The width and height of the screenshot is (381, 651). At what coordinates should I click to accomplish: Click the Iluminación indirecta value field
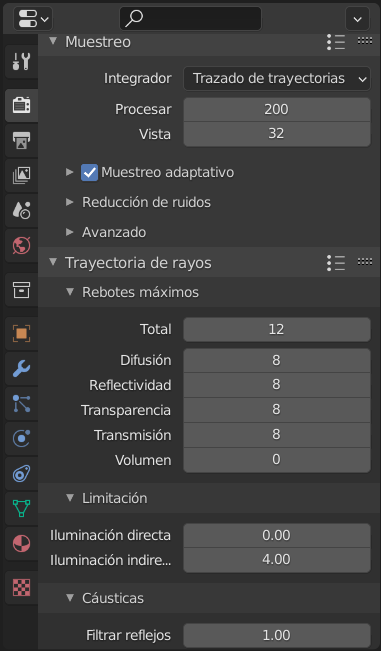pyautogui.click(x=277, y=560)
